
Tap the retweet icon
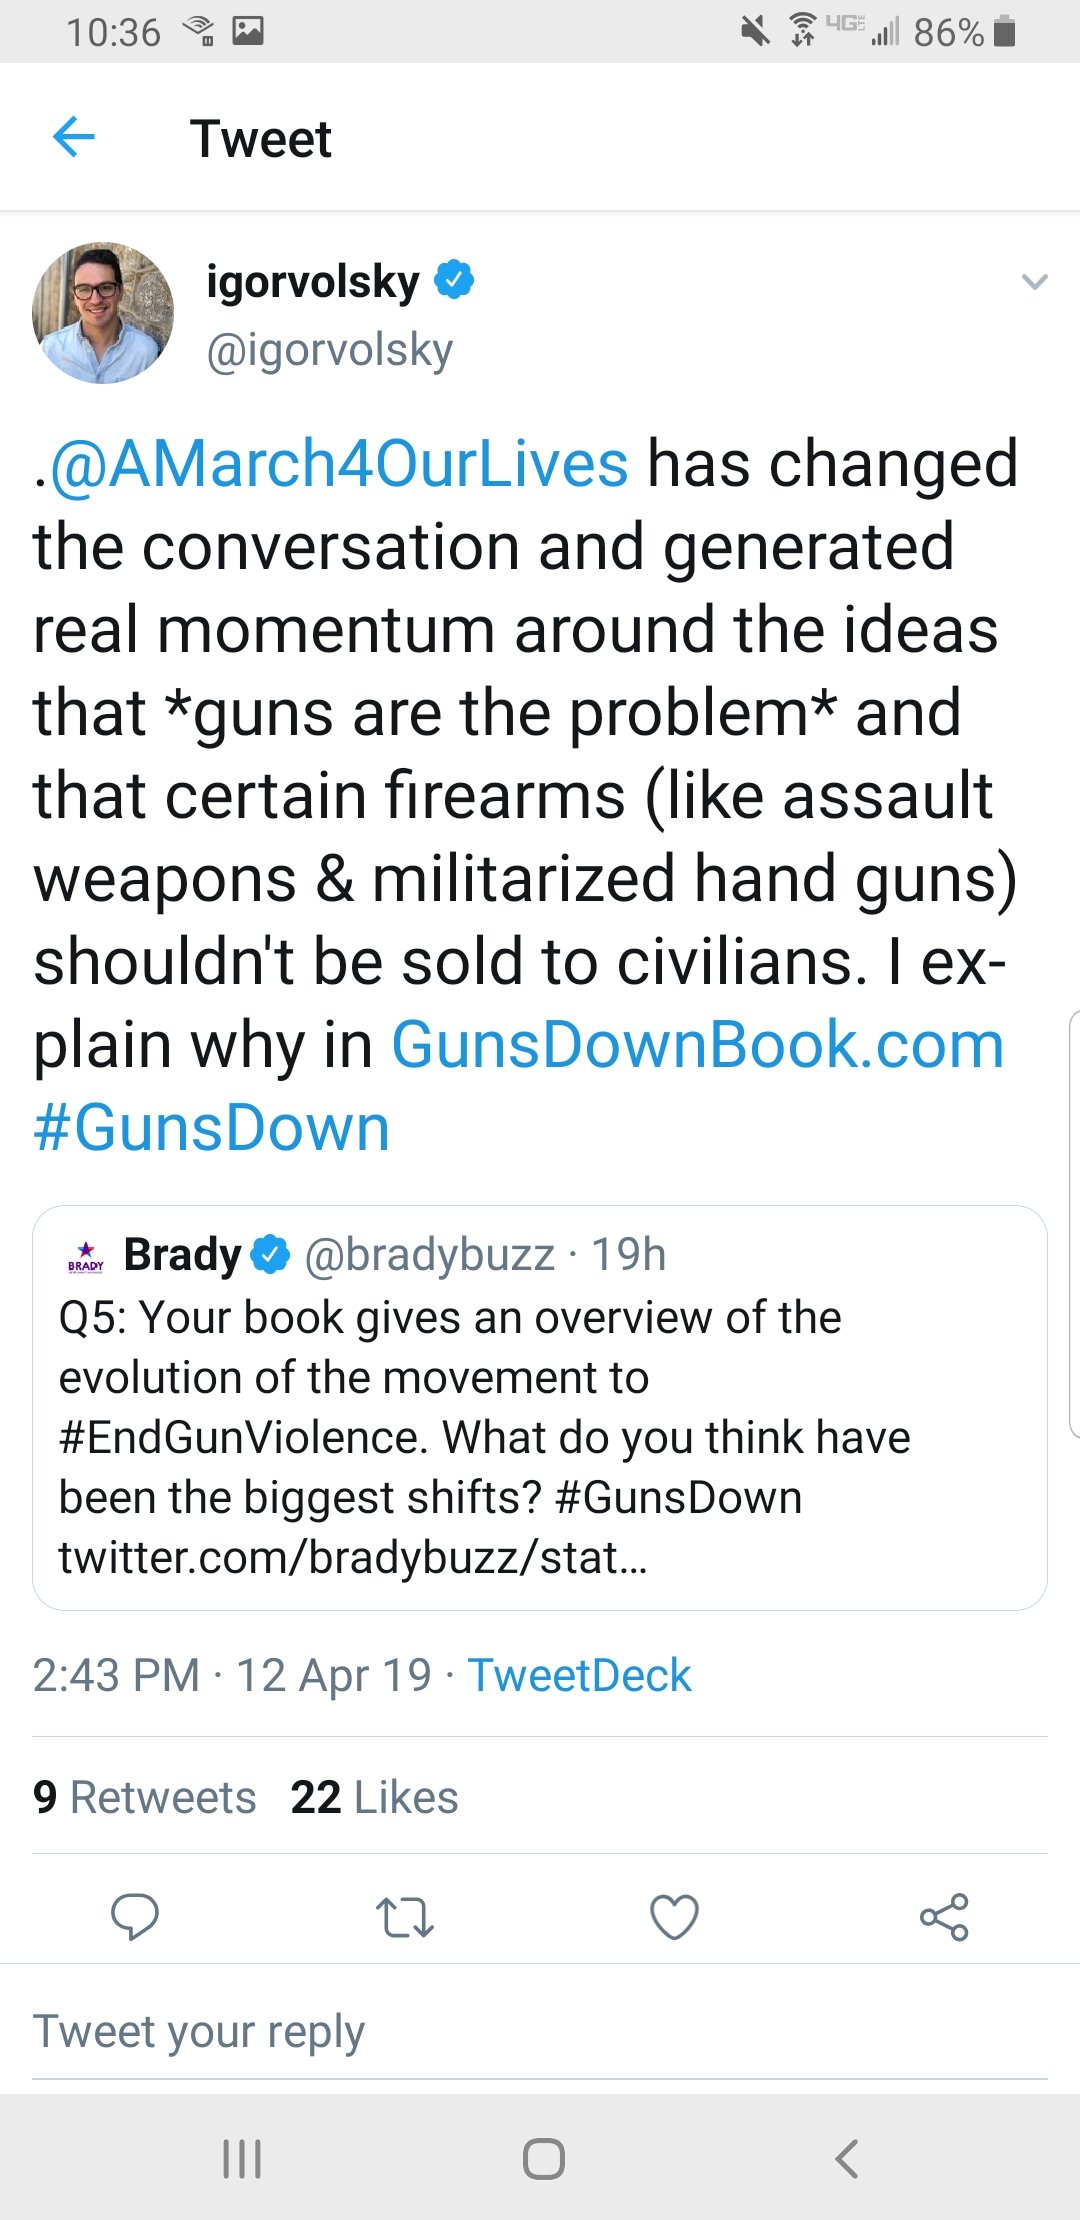(404, 1917)
